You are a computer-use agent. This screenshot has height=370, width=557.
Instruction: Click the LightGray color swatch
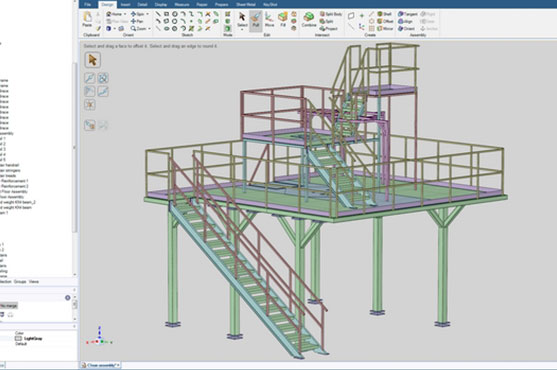(18, 338)
